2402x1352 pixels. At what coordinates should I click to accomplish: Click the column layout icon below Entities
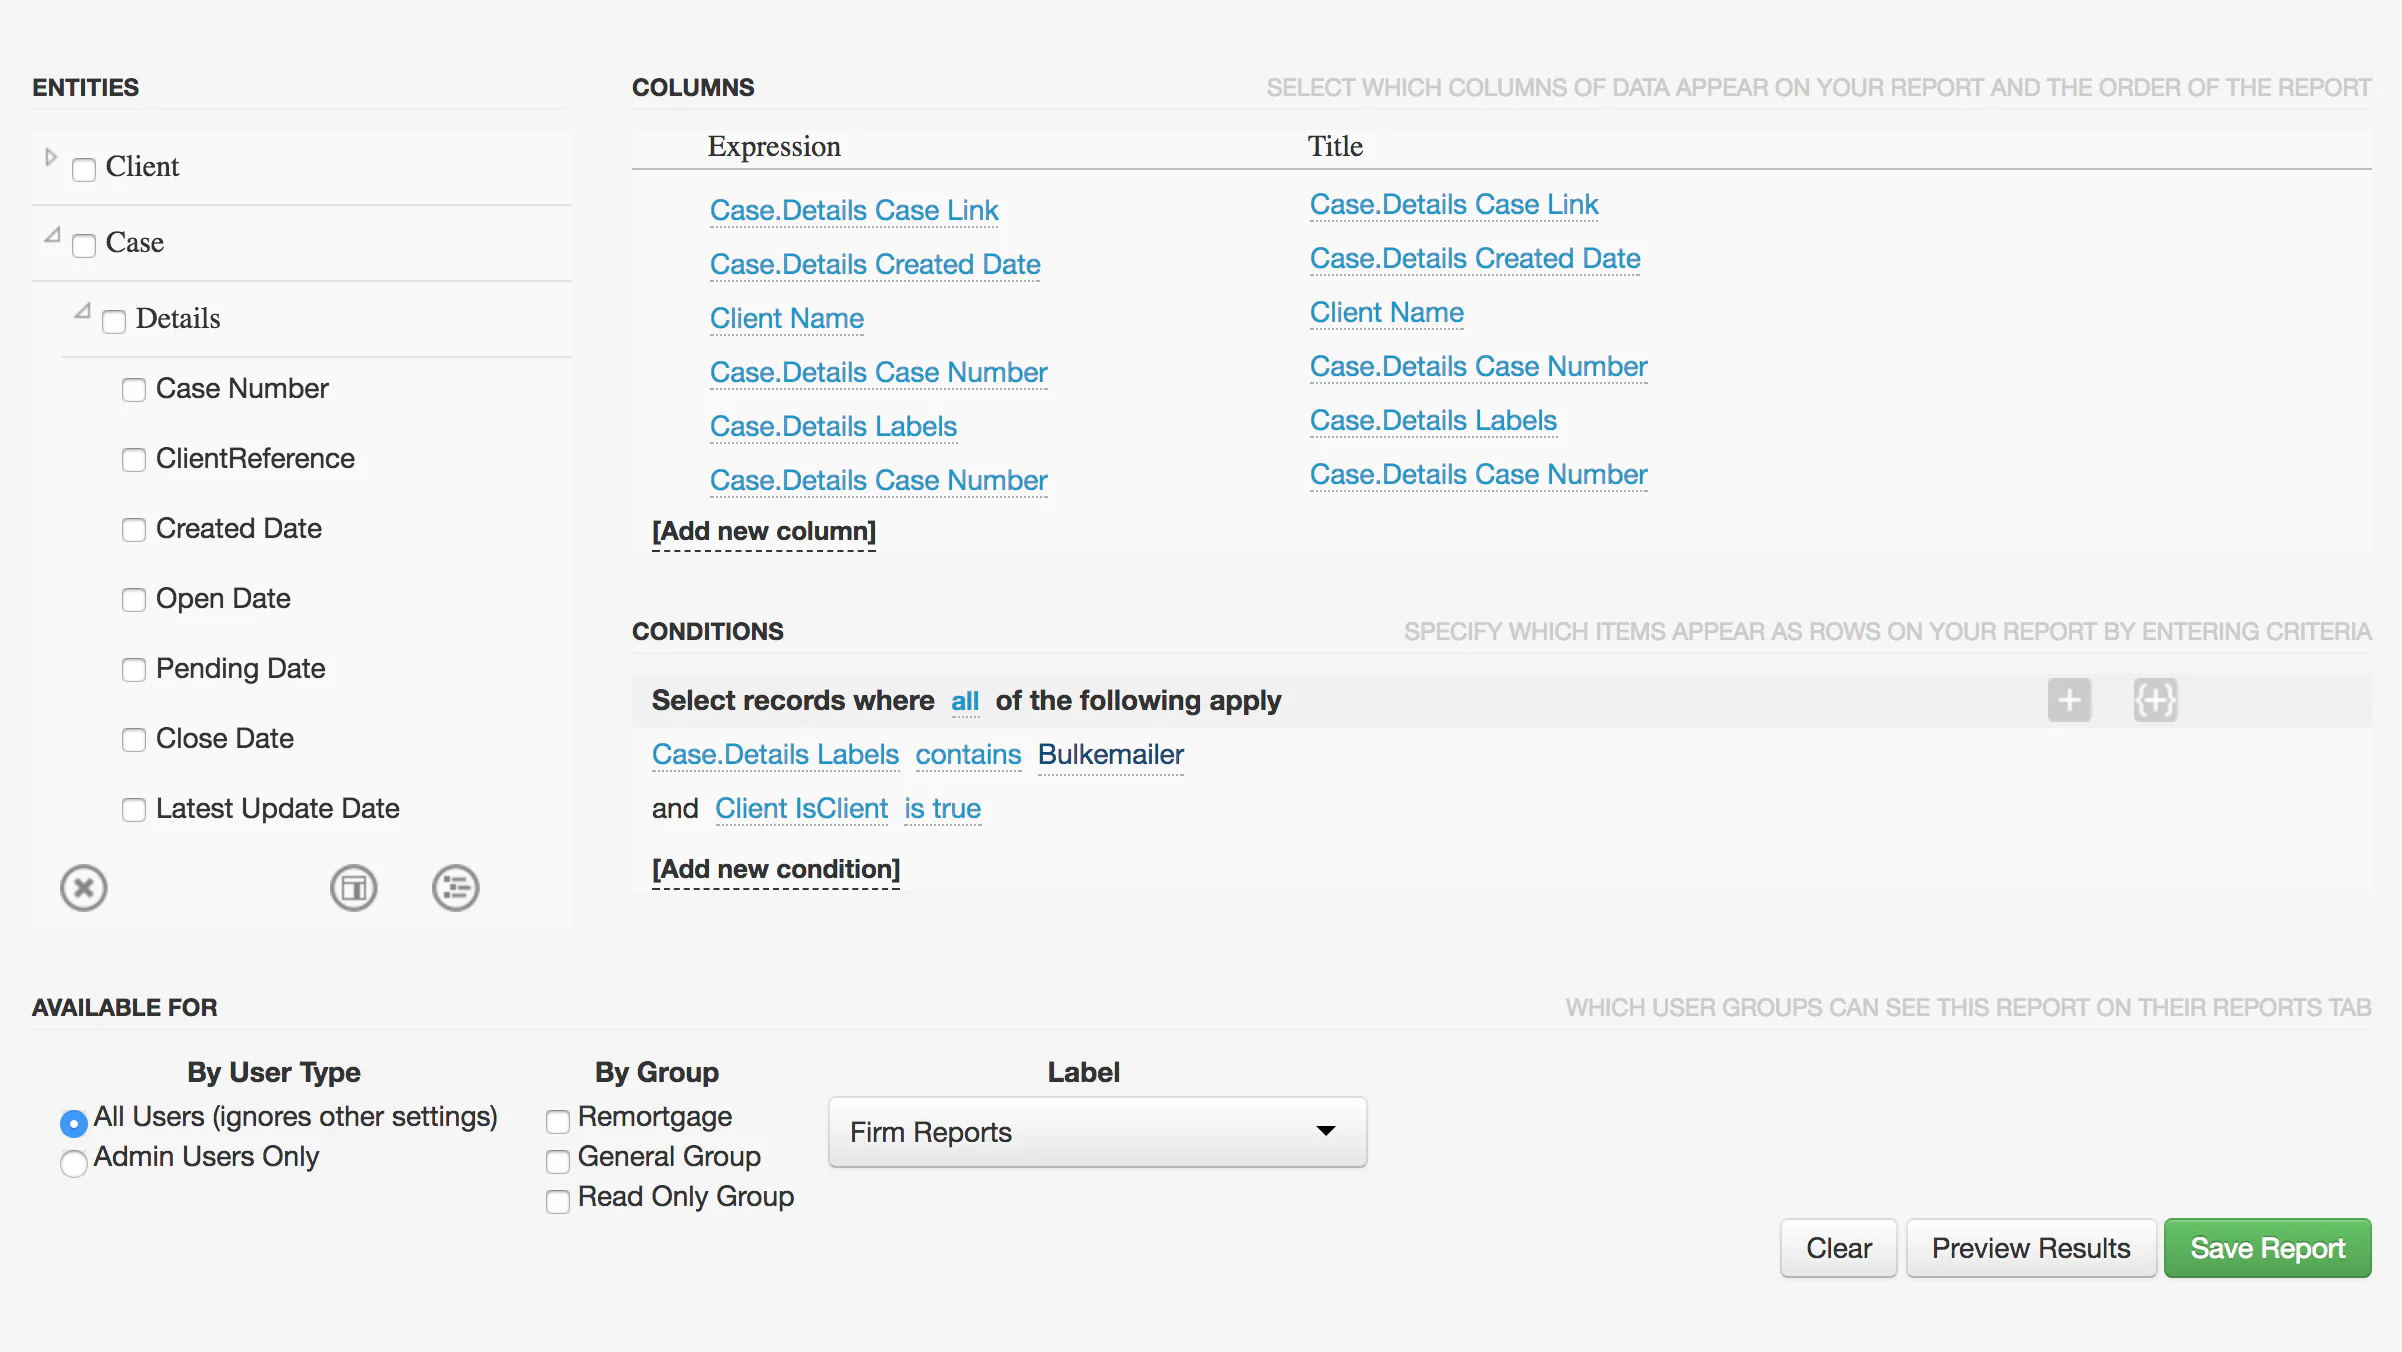(353, 887)
